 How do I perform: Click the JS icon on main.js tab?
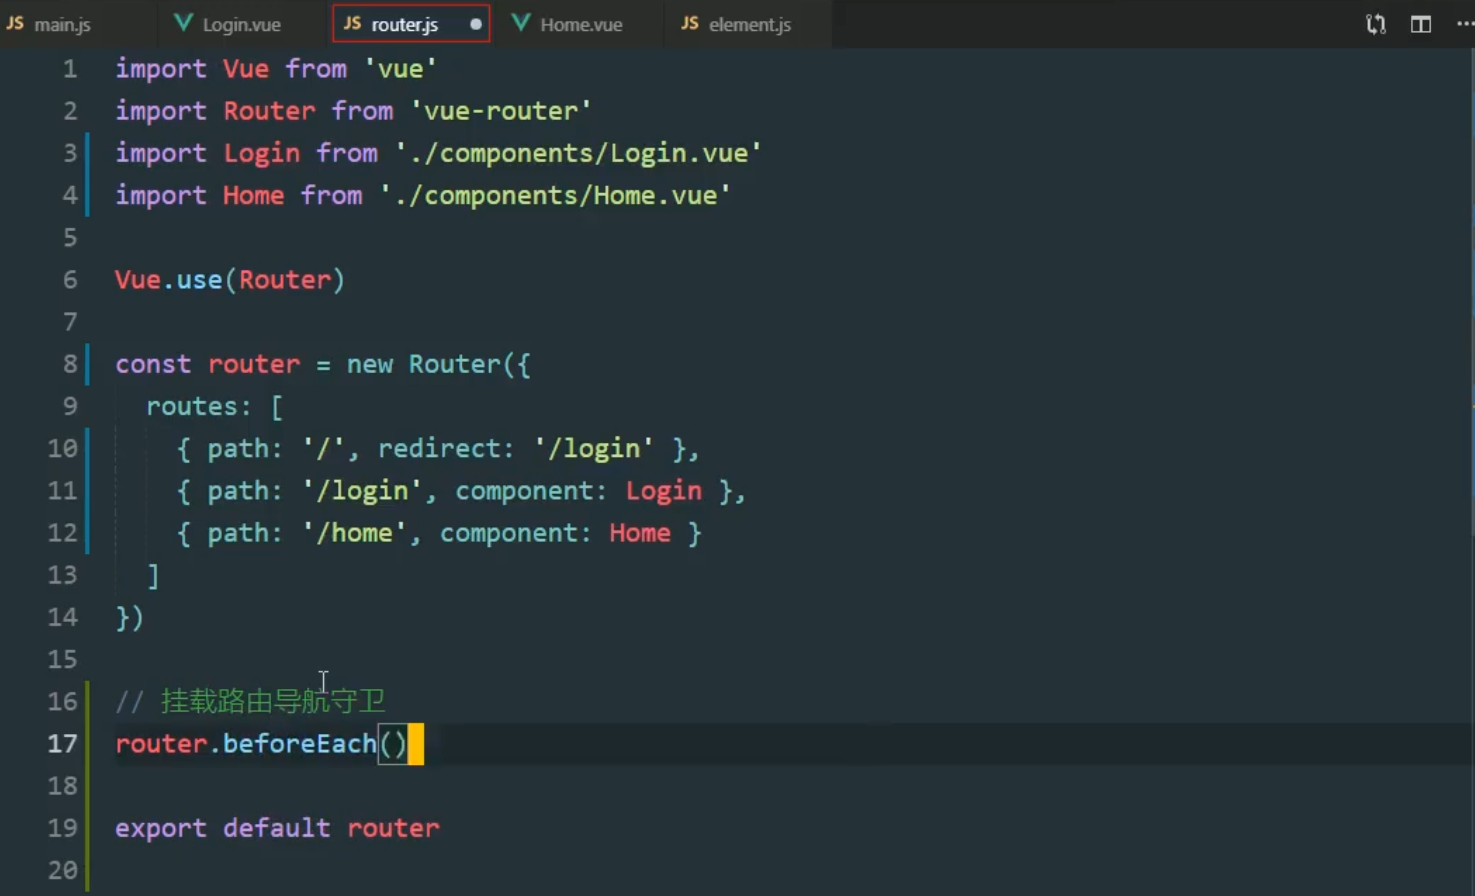tap(15, 23)
